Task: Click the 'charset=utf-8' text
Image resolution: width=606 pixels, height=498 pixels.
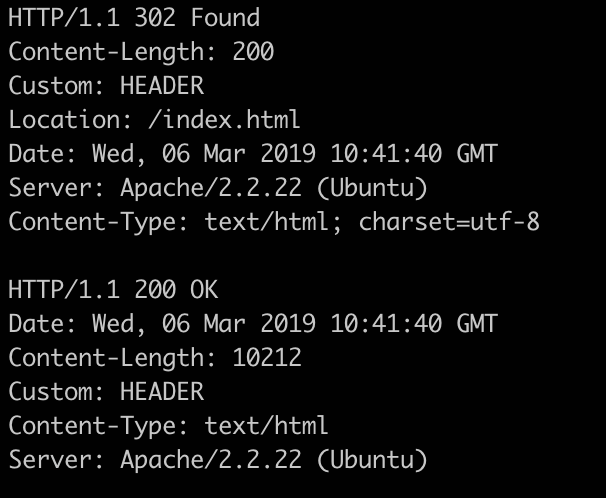Action: point(449,222)
